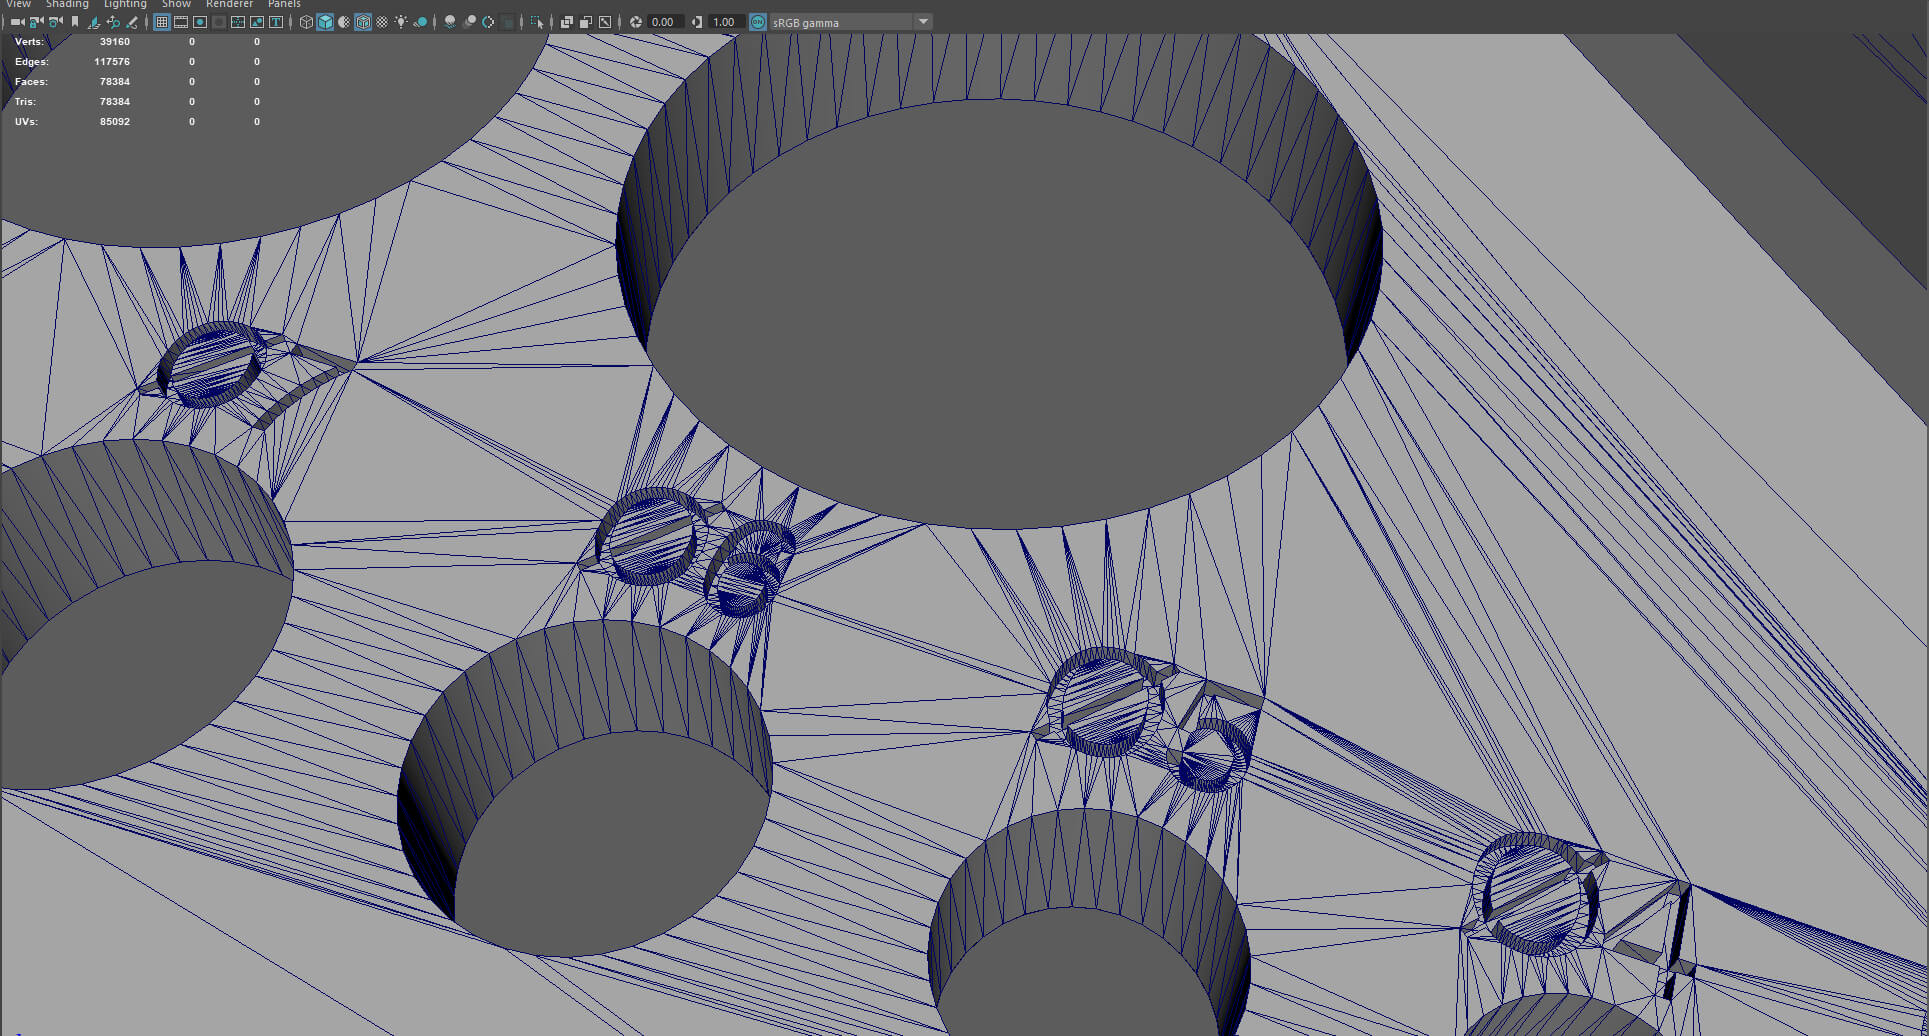Toggle the viewport grid display
The height and width of the screenshot is (1036, 1929).
(x=161, y=22)
